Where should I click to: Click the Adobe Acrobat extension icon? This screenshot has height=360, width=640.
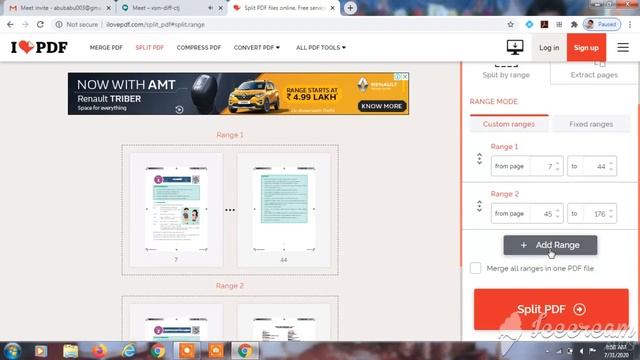(x=544, y=24)
